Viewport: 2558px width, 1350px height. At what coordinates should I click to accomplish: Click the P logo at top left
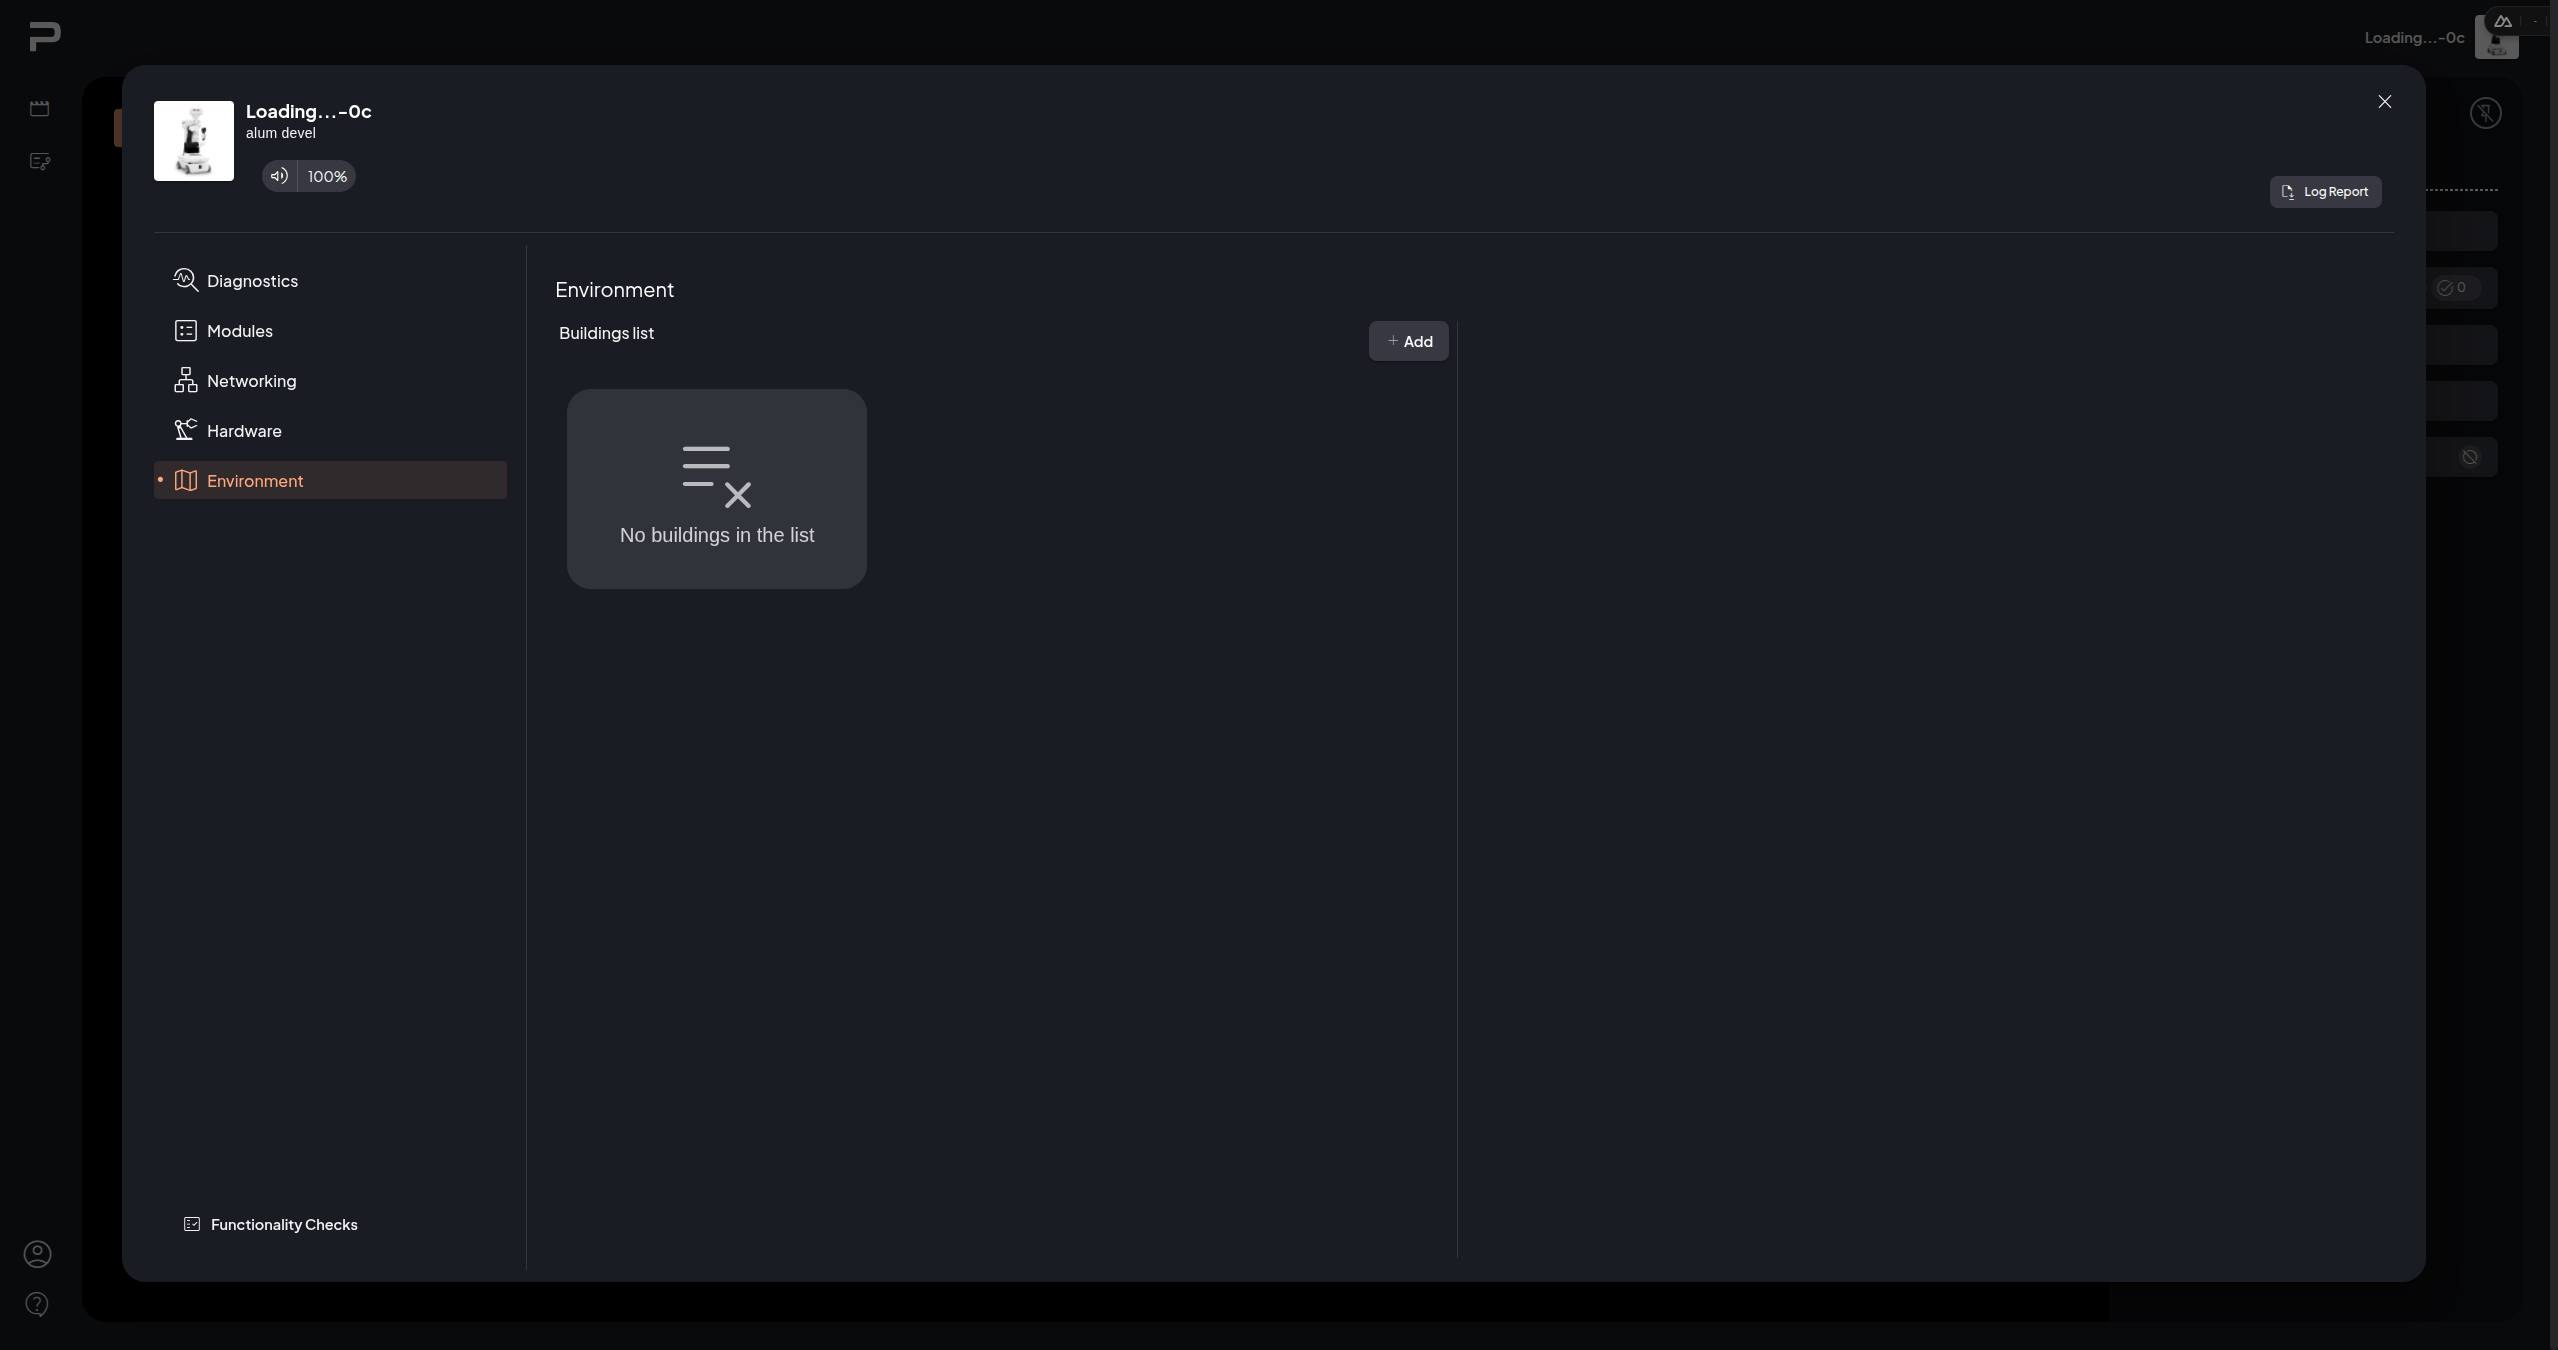[x=45, y=36]
